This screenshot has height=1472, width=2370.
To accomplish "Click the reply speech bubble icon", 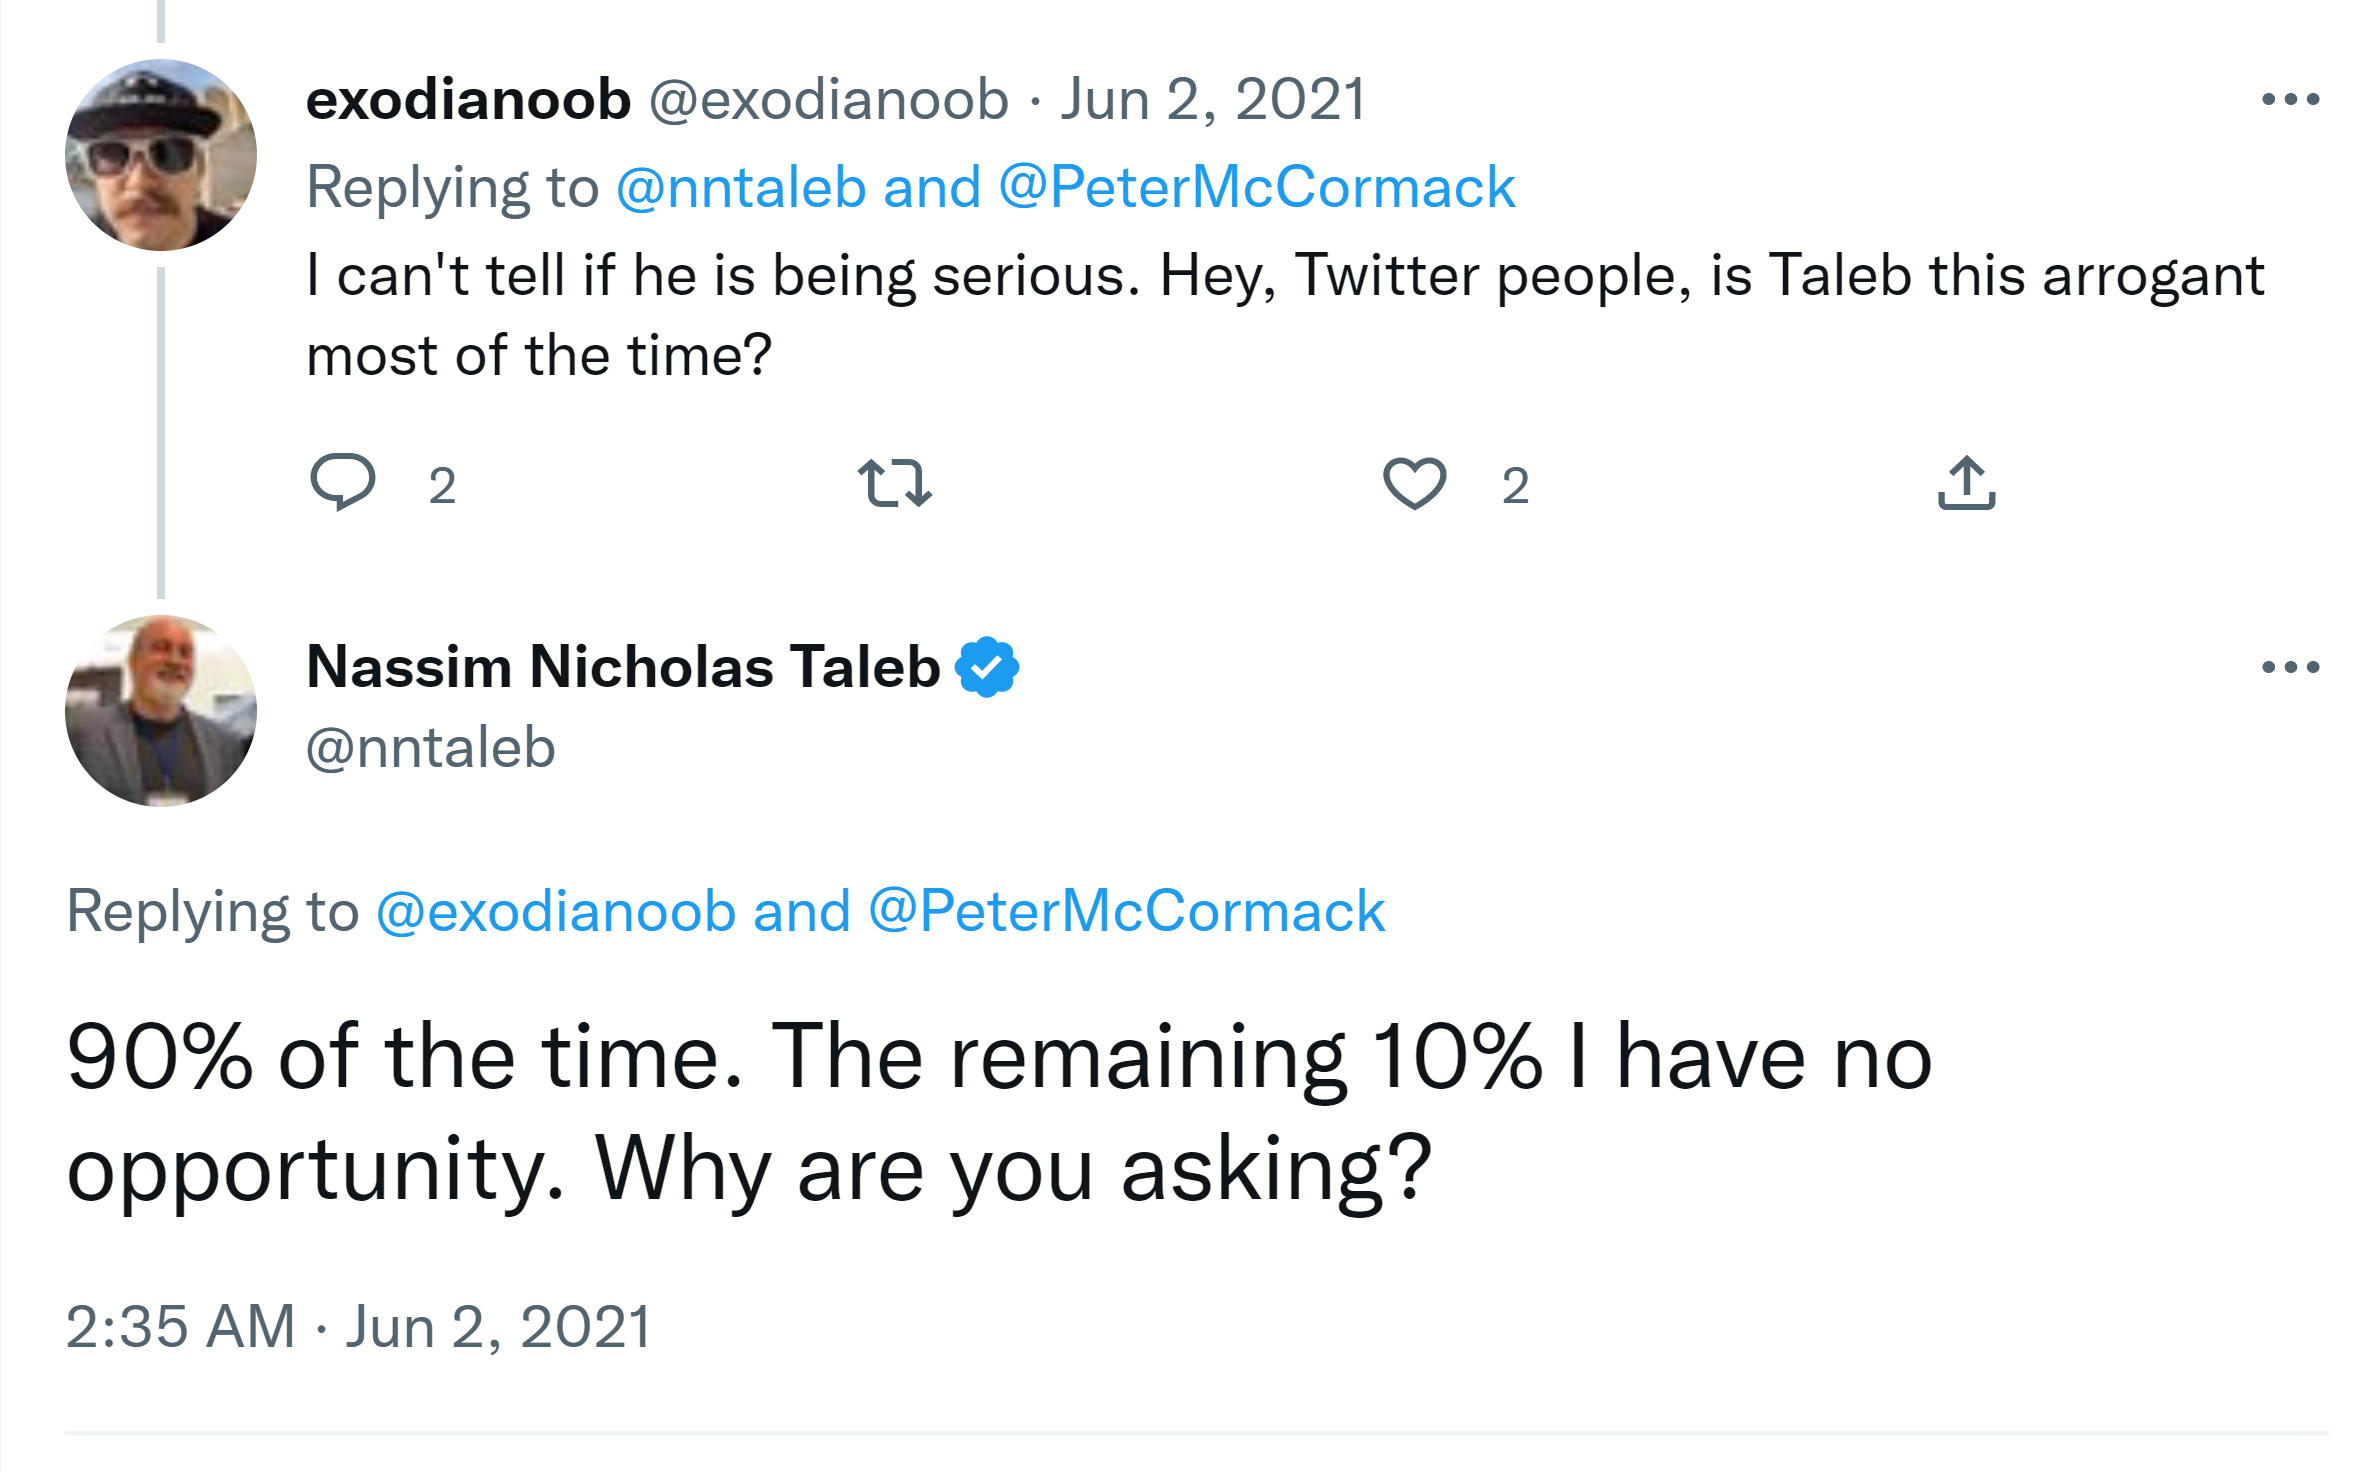I will point(343,482).
